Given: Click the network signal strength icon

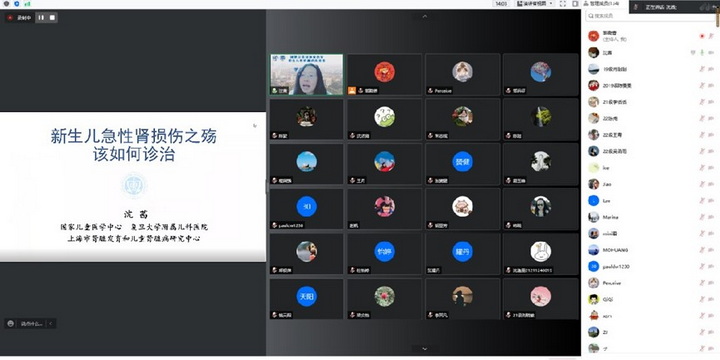Looking at the screenshot, I should point(27,4).
